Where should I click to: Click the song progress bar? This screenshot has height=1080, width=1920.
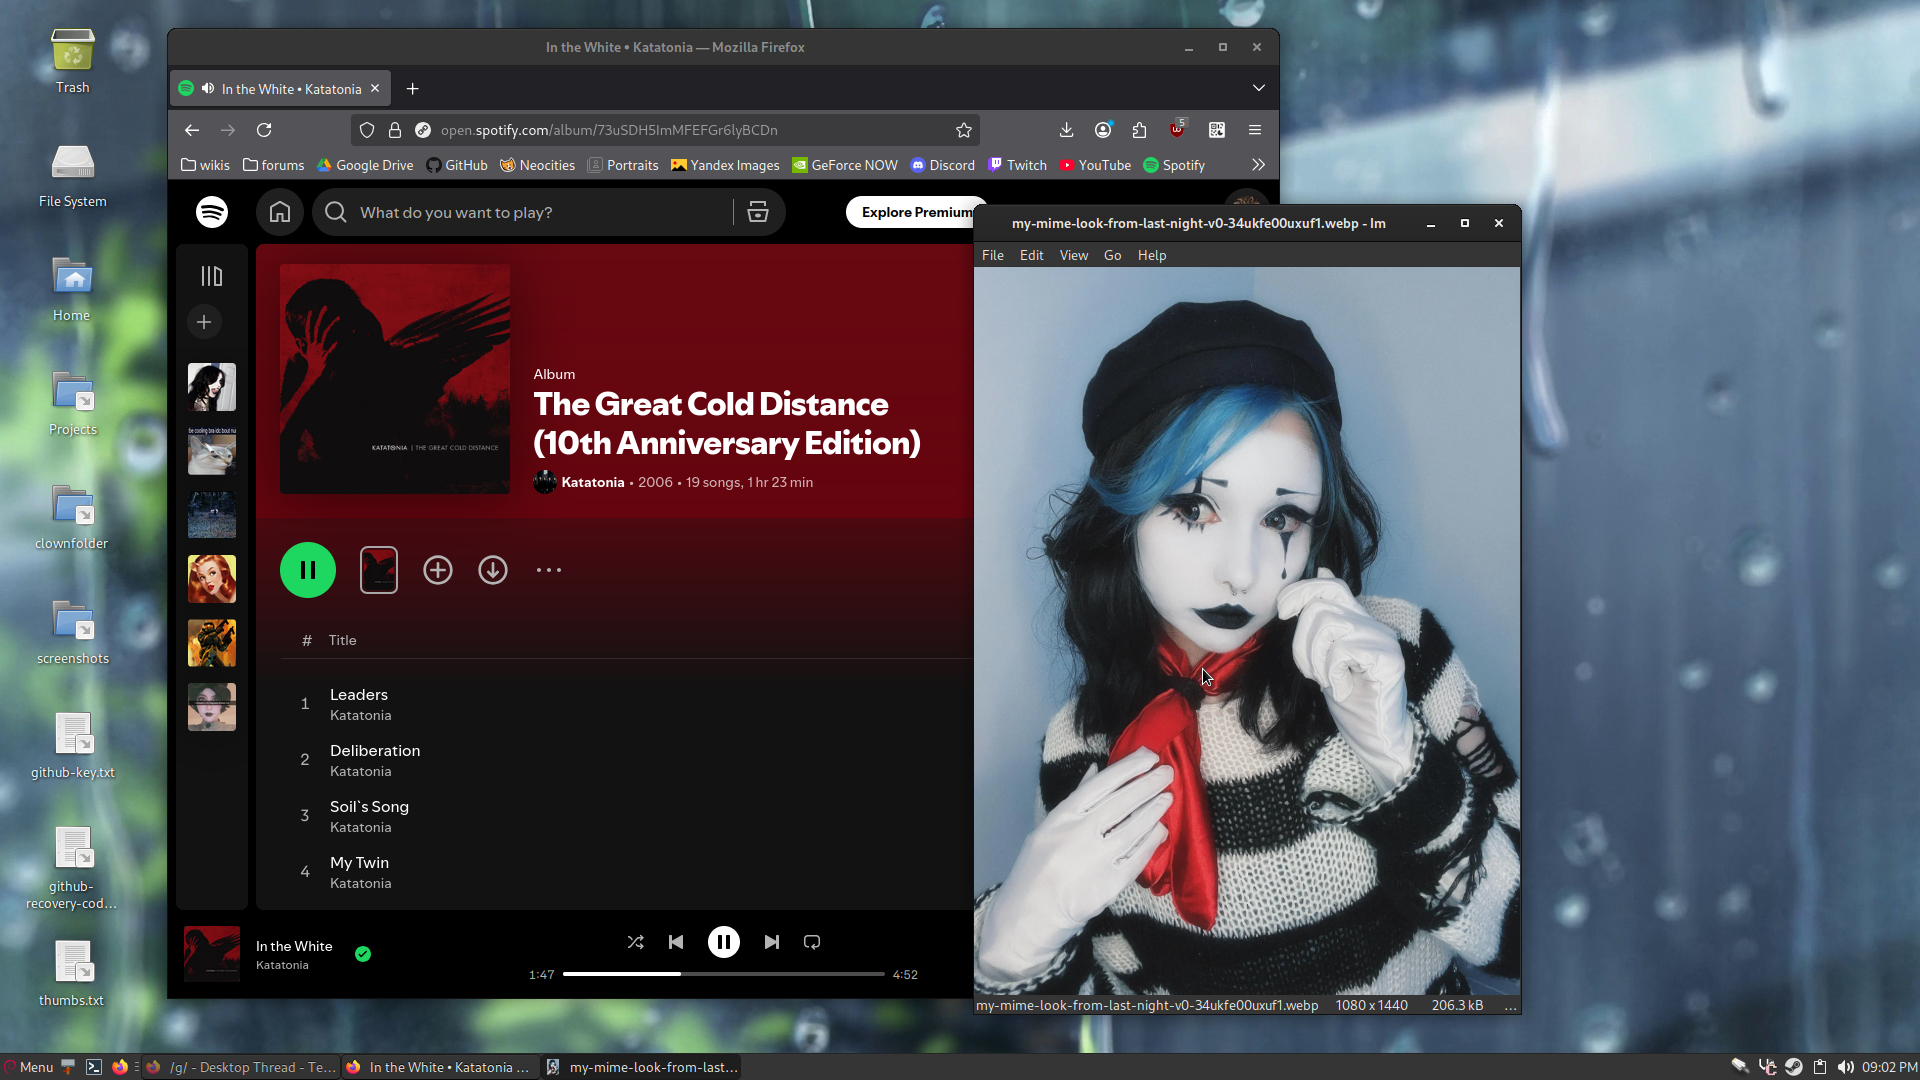(722, 974)
